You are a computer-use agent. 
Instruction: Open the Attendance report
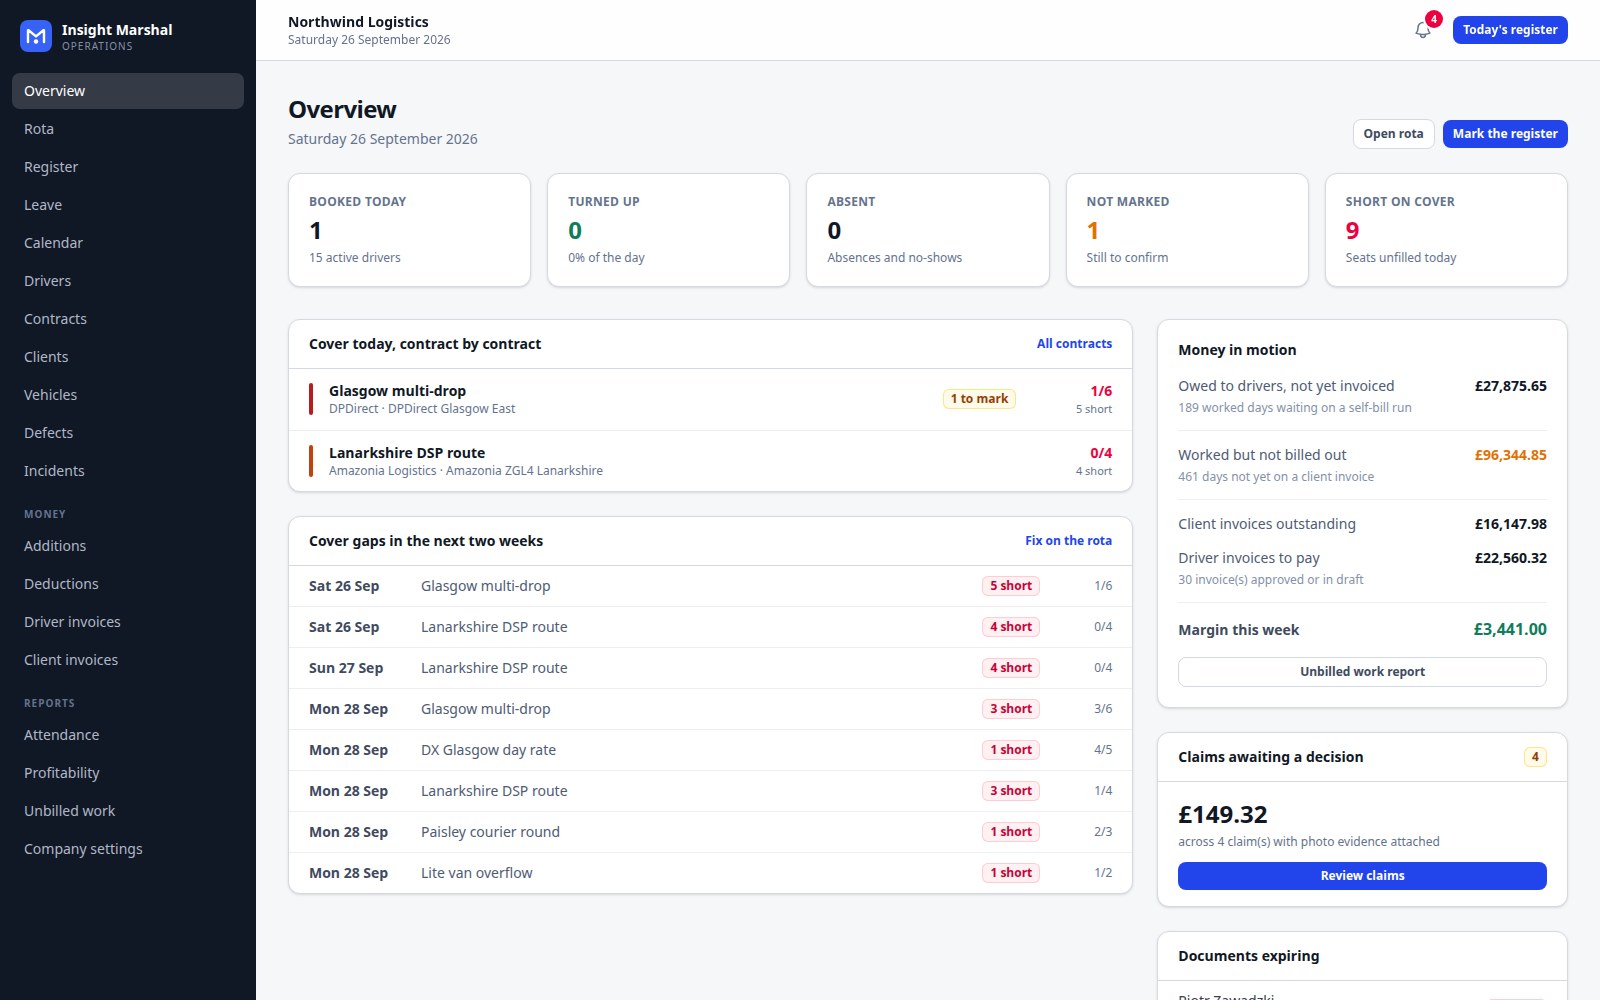click(x=128, y=735)
